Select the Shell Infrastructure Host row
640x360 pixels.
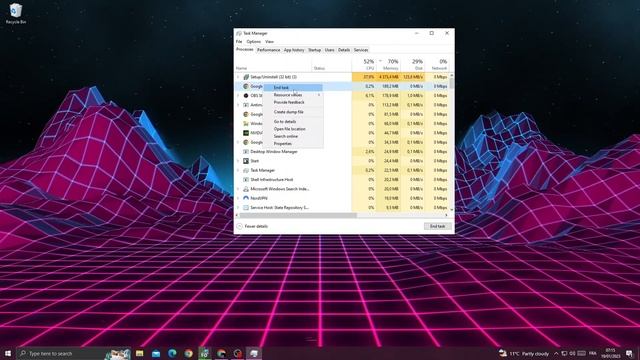click(x=342, y=180)
